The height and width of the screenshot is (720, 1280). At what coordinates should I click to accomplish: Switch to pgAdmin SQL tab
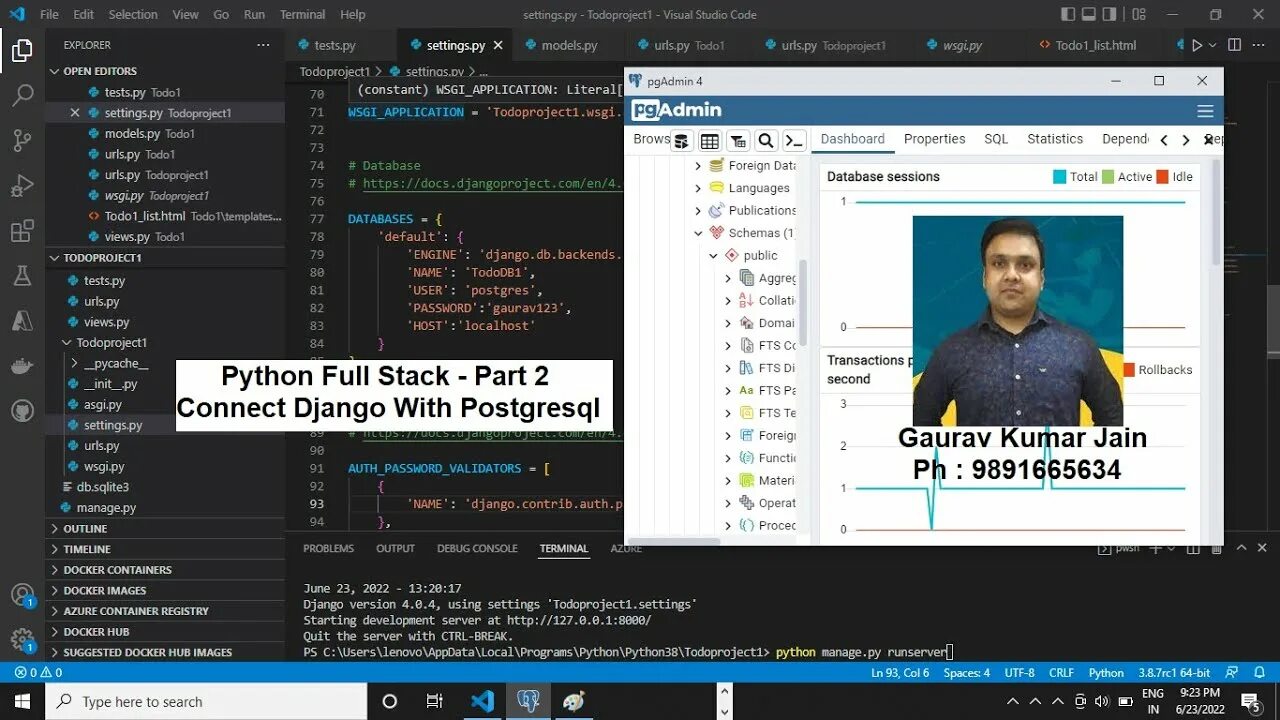pyautogui.click(x=996, y=139)
